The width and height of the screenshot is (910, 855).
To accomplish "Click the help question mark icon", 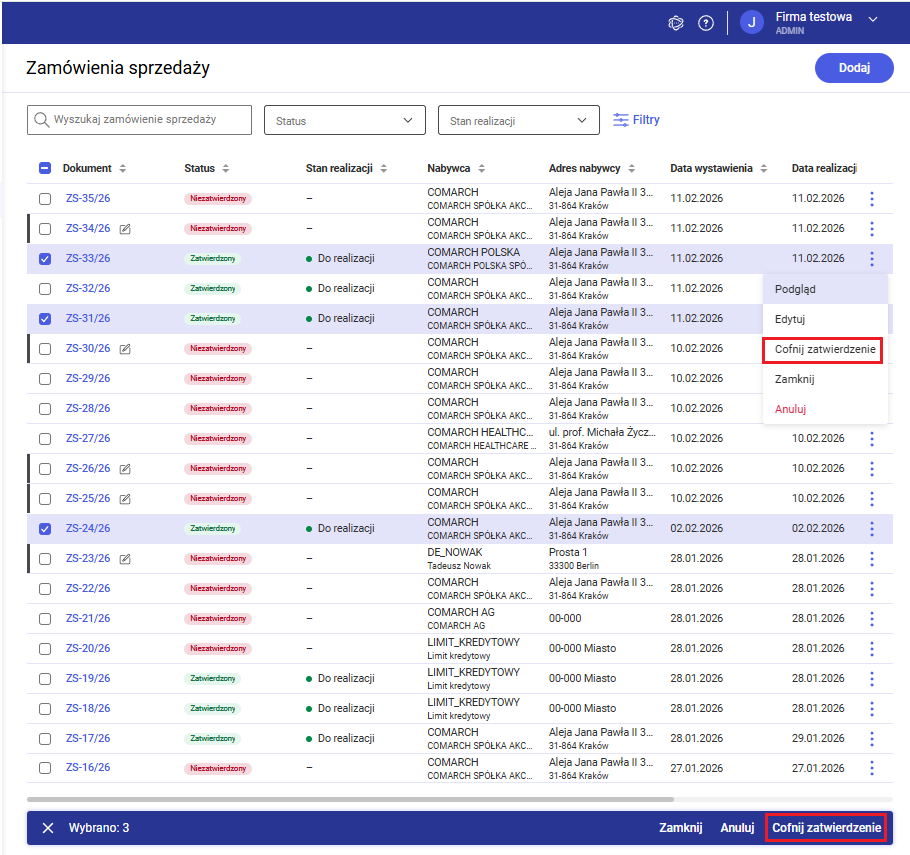I will (706, 23).
